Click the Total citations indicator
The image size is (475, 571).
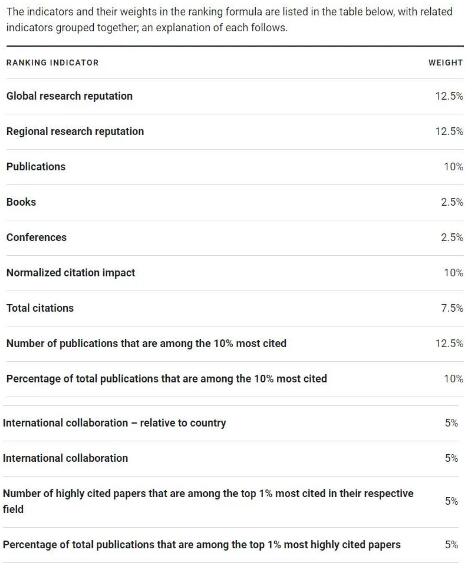pos(40,308)
